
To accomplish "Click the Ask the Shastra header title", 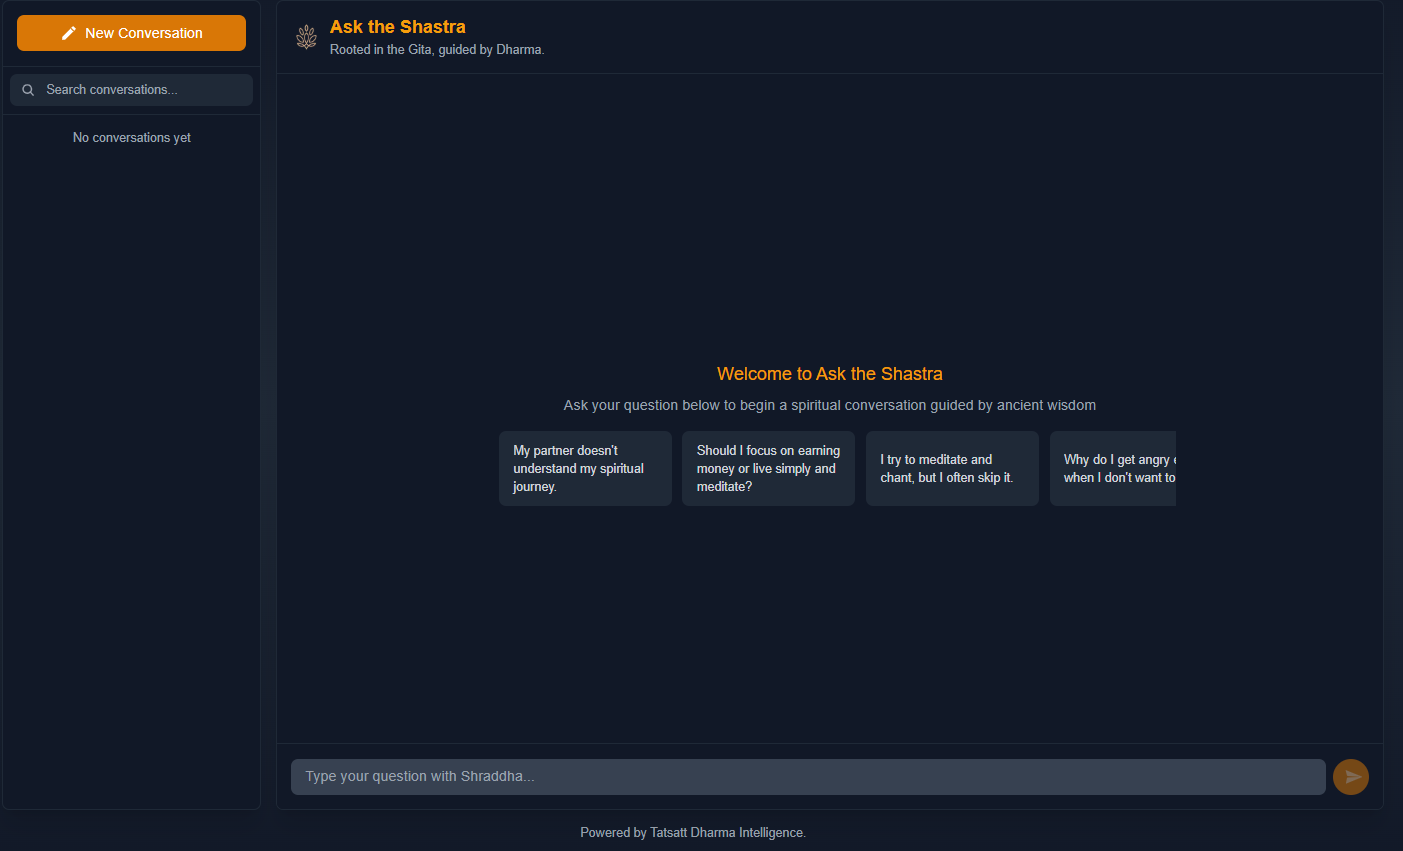I will [x=398, y=27].
